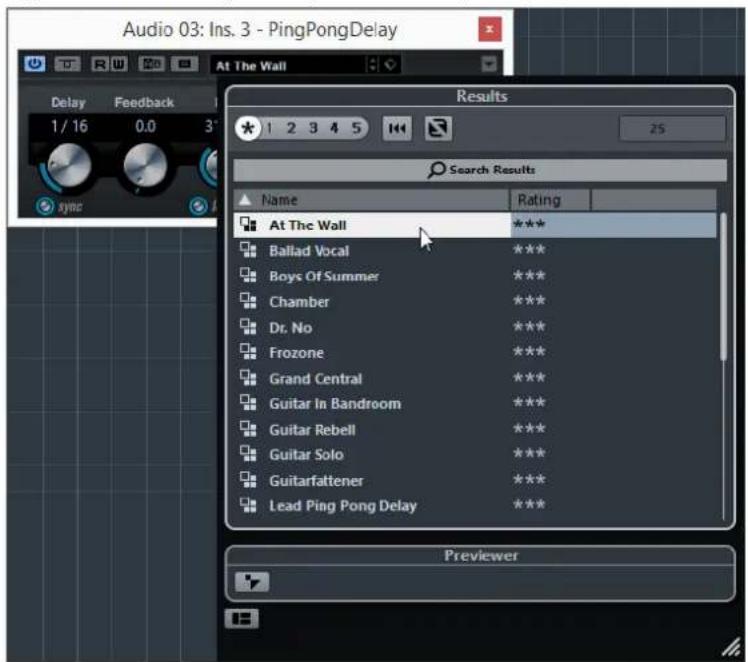Click the rating stars for Dr. No
This screenshot has width=748, height=662.
529,327
